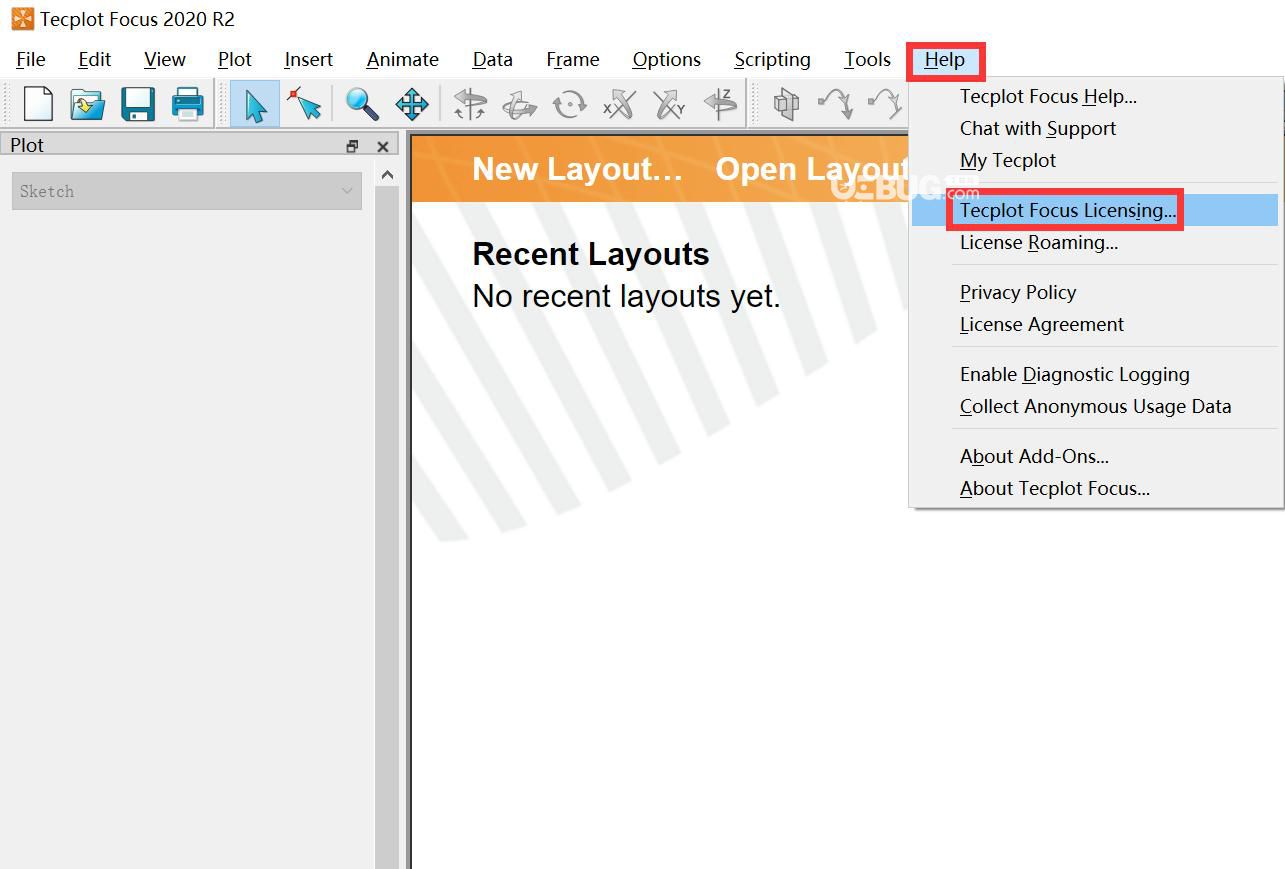Screen dimensions: 1285x869
Task: Open the Options menu
Action: [667, 60]
